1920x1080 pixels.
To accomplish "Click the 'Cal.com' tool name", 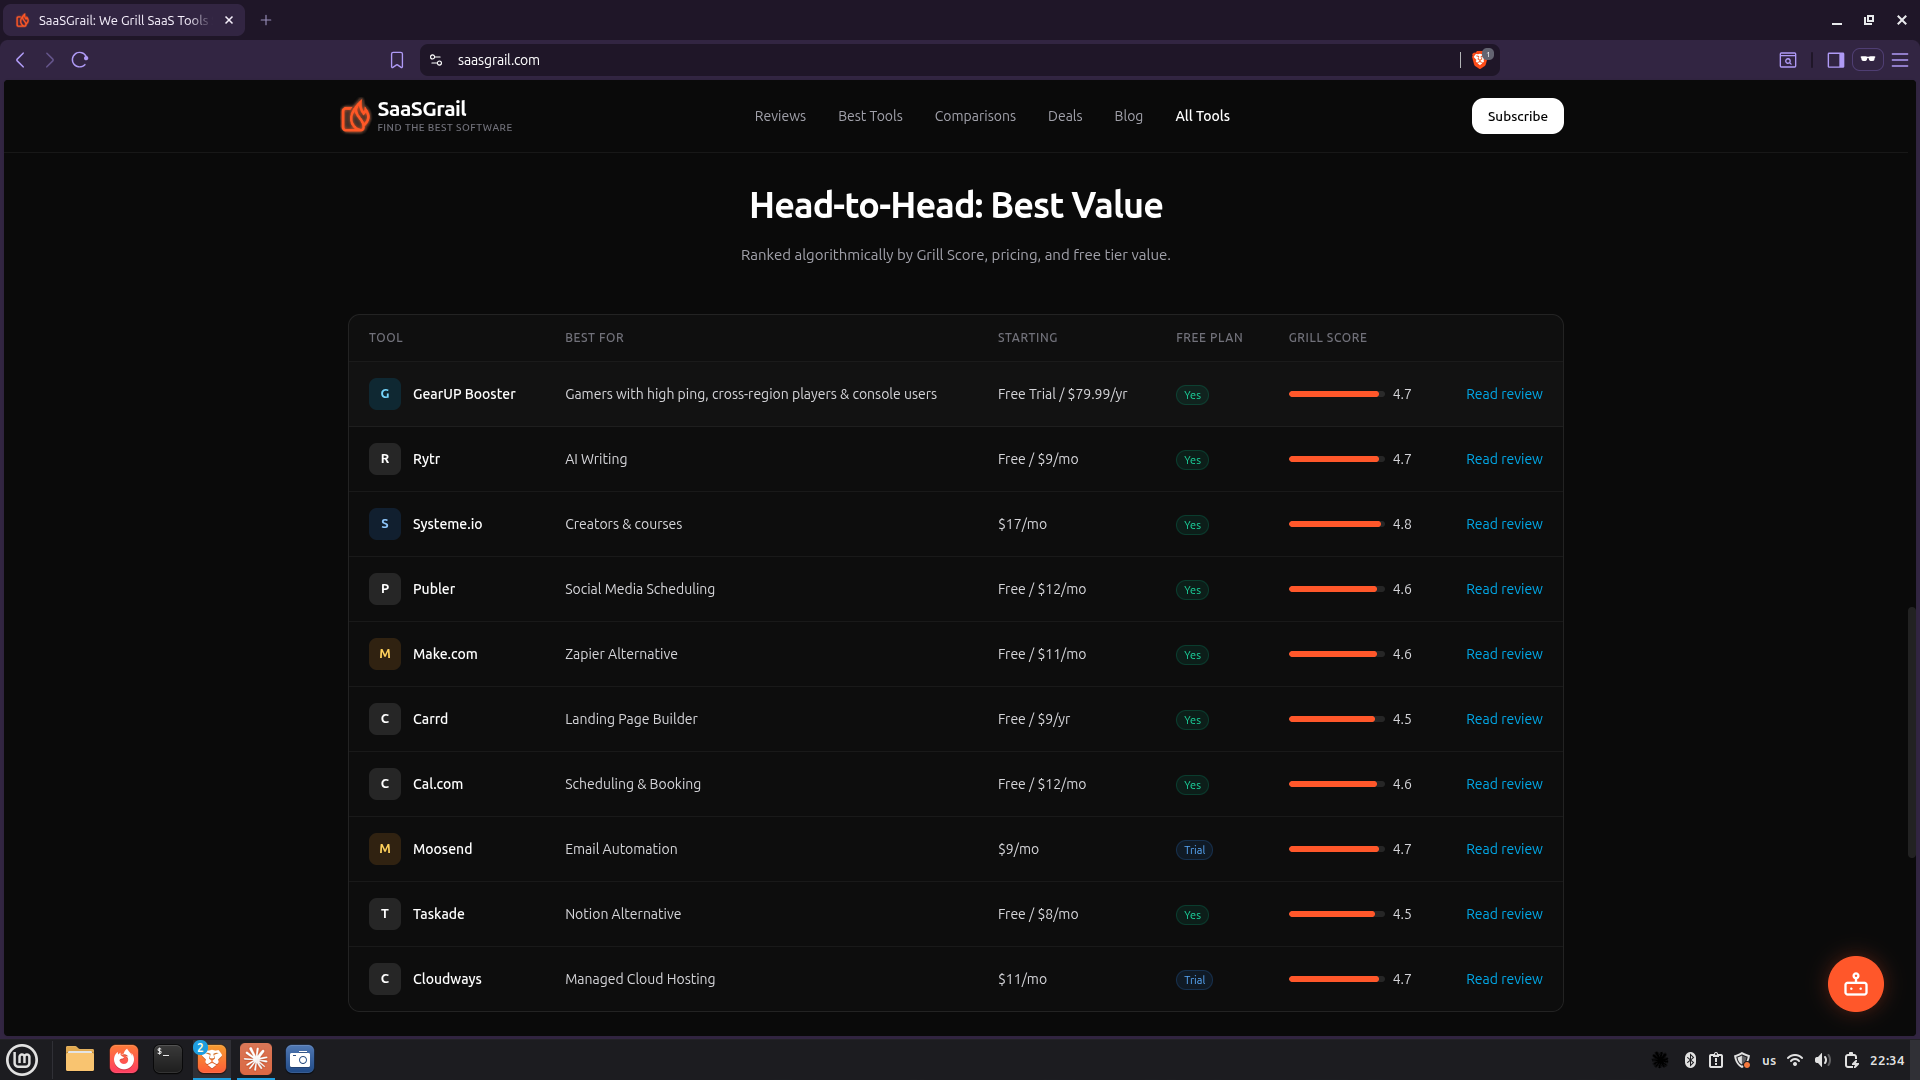I will coord(438,784).
